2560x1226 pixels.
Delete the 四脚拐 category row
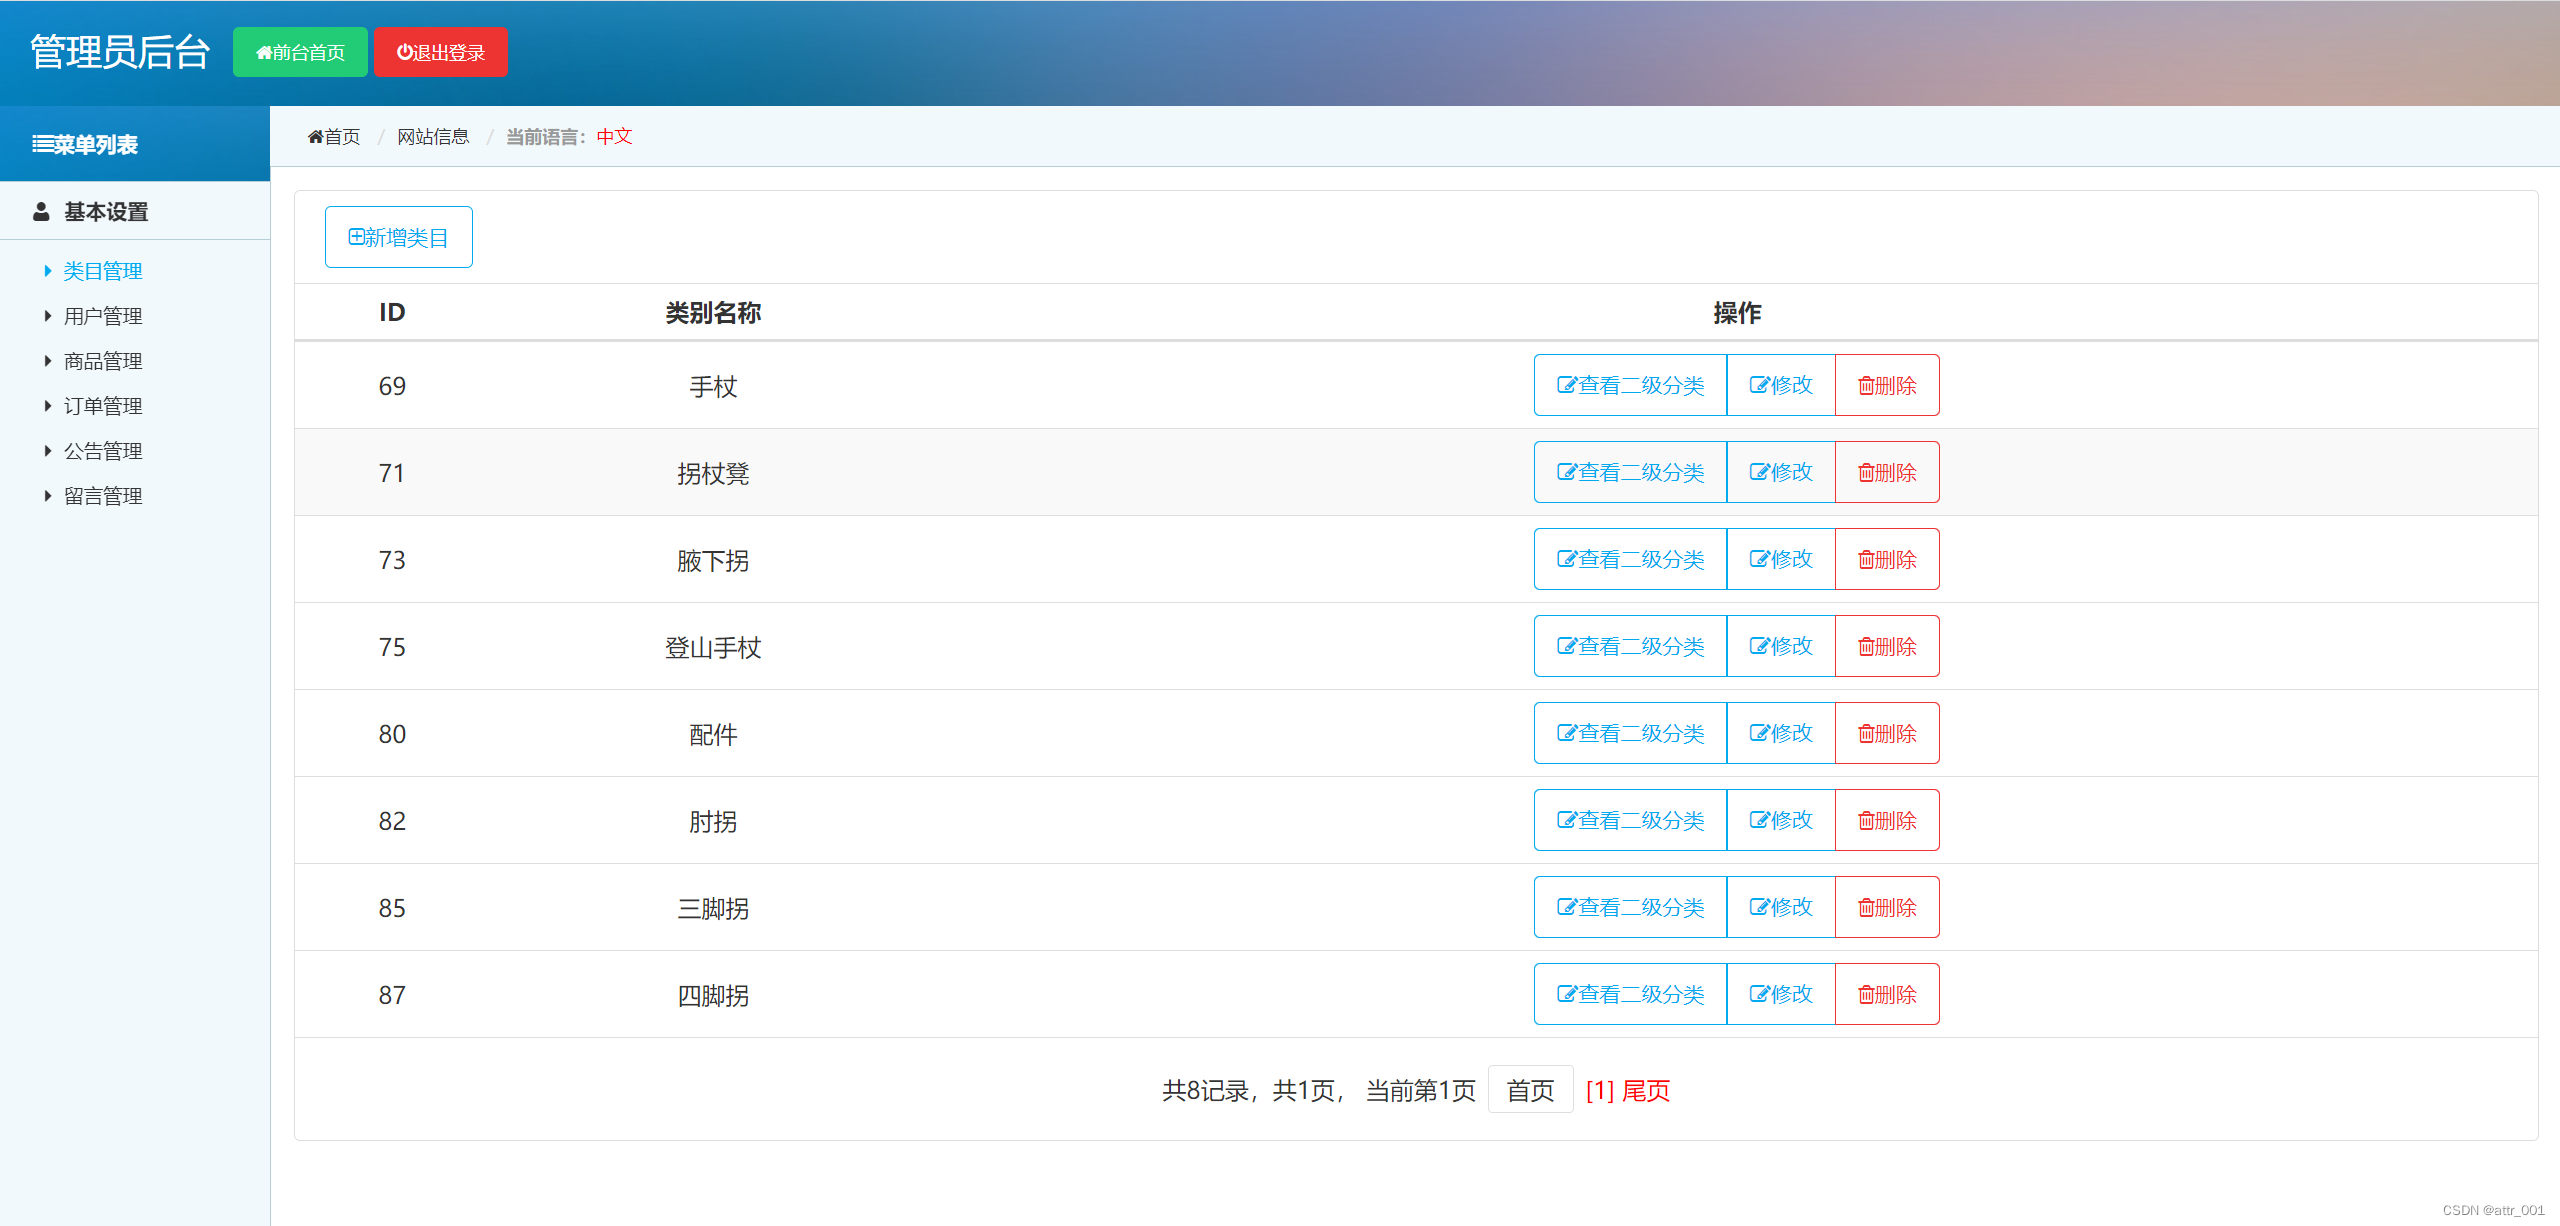click(1886, 994)
